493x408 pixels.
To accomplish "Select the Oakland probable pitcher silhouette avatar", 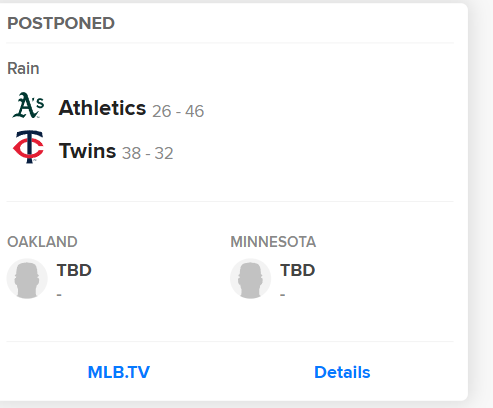I will [x=27, y=279].
